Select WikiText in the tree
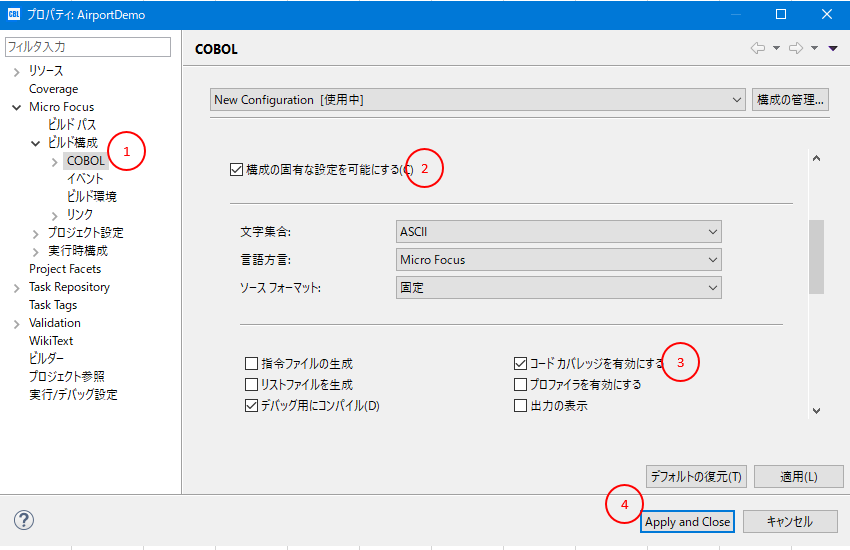This screenshot has height=550, width=850. [51, 341]
